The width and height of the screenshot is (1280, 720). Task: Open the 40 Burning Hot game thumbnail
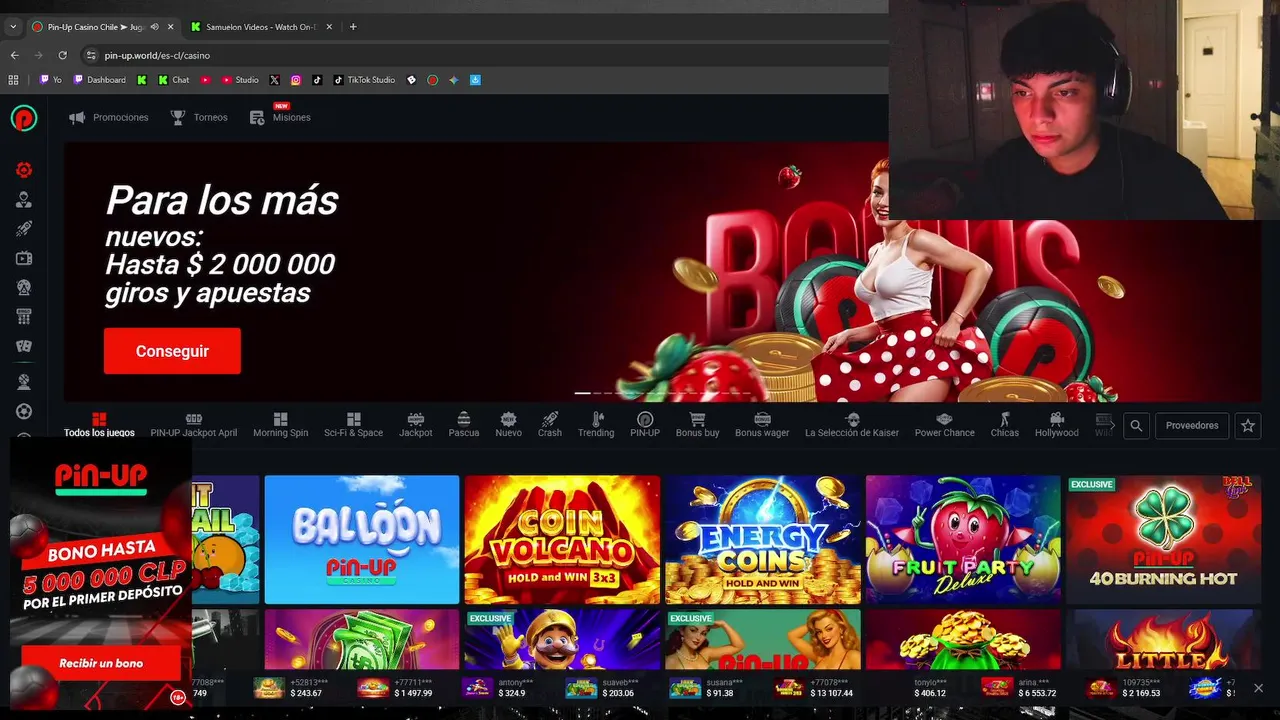point(1163,540)
